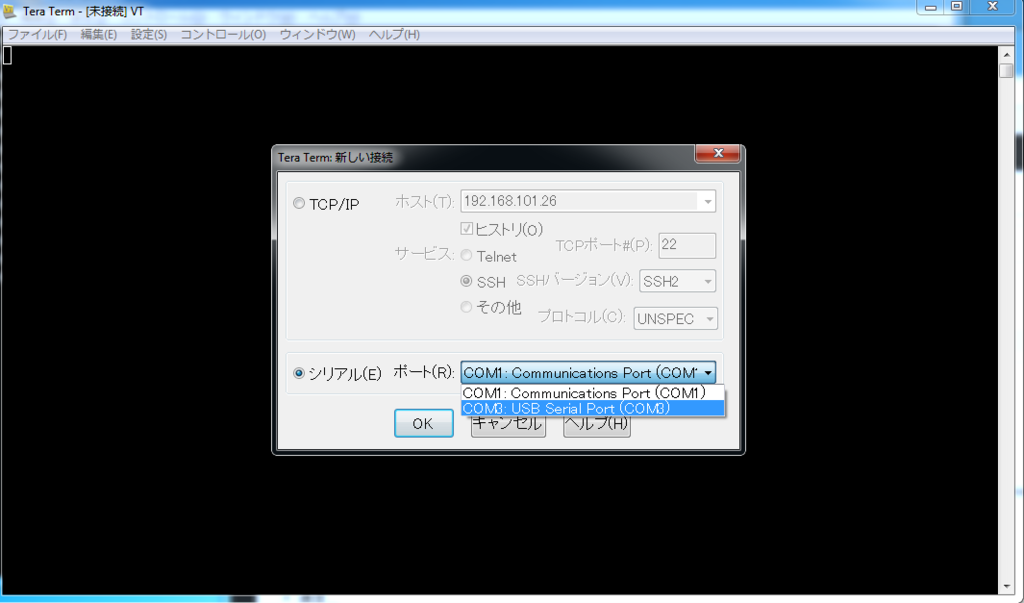Select COM3: USB Serial Port (COM3)
The width and height of the screenshot is (1024, 603).
tap(592, 408)
